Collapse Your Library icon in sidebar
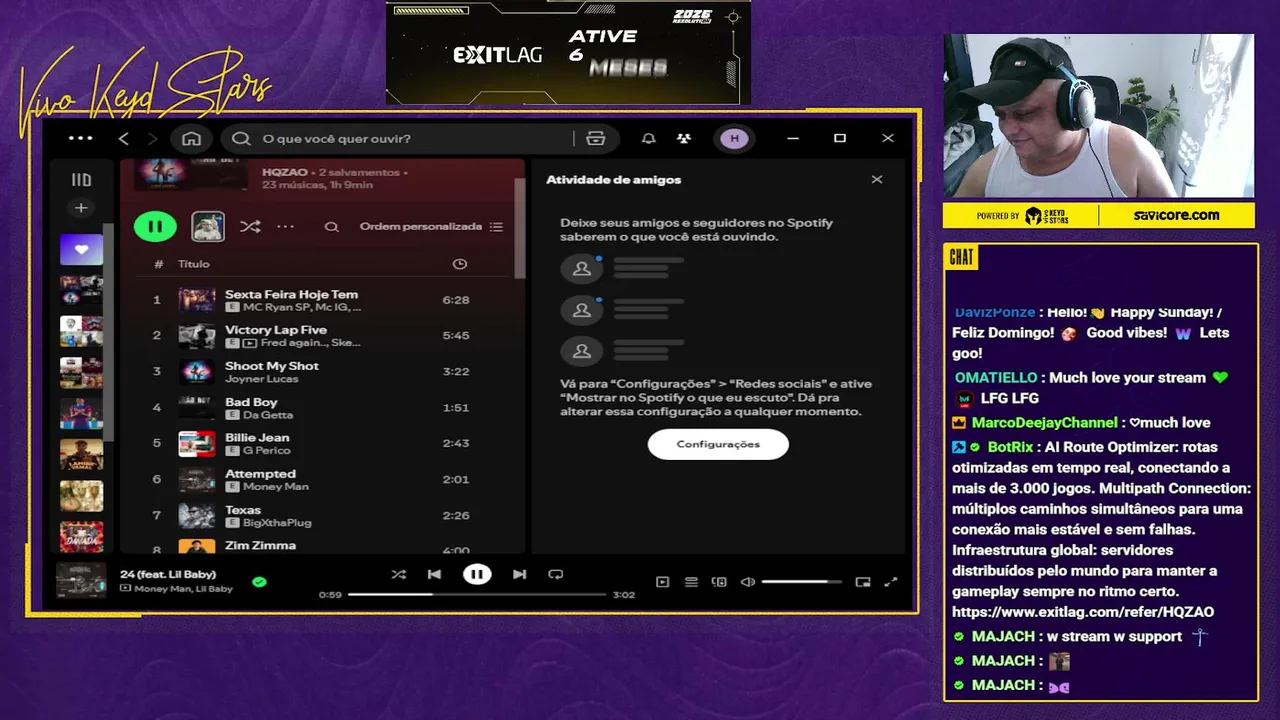The image size is (1280, 720). (81, 180)
